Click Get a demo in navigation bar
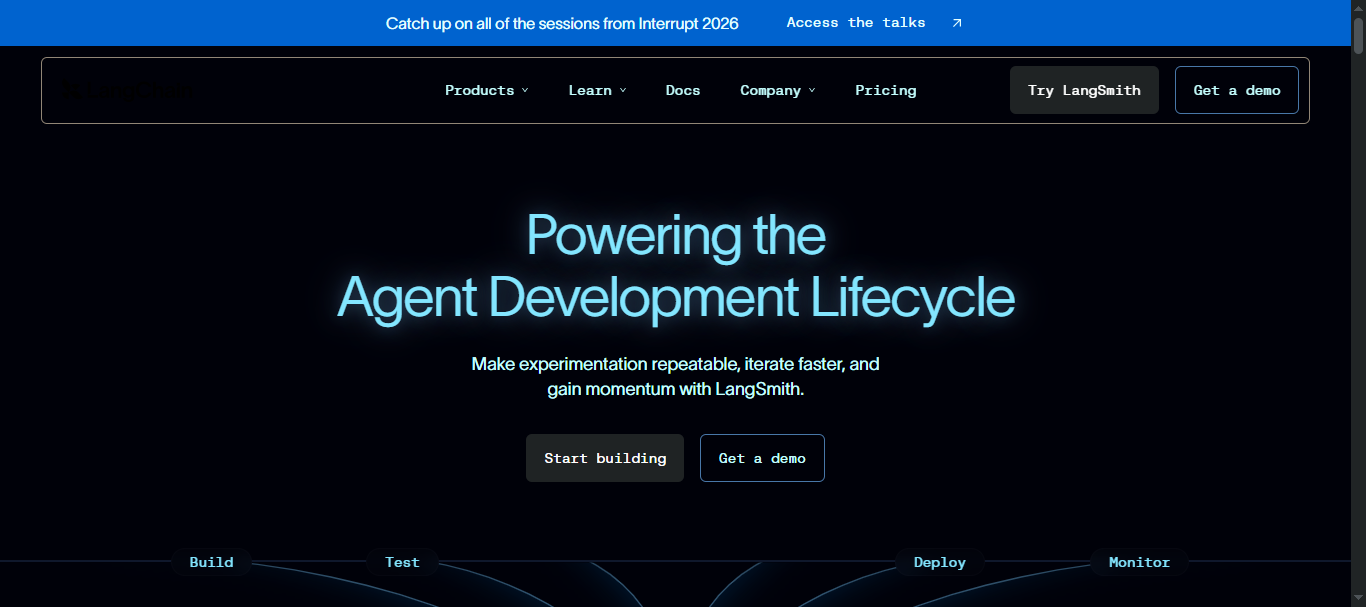Screen dimensions: 1366x607 (x=1237, y=90)
